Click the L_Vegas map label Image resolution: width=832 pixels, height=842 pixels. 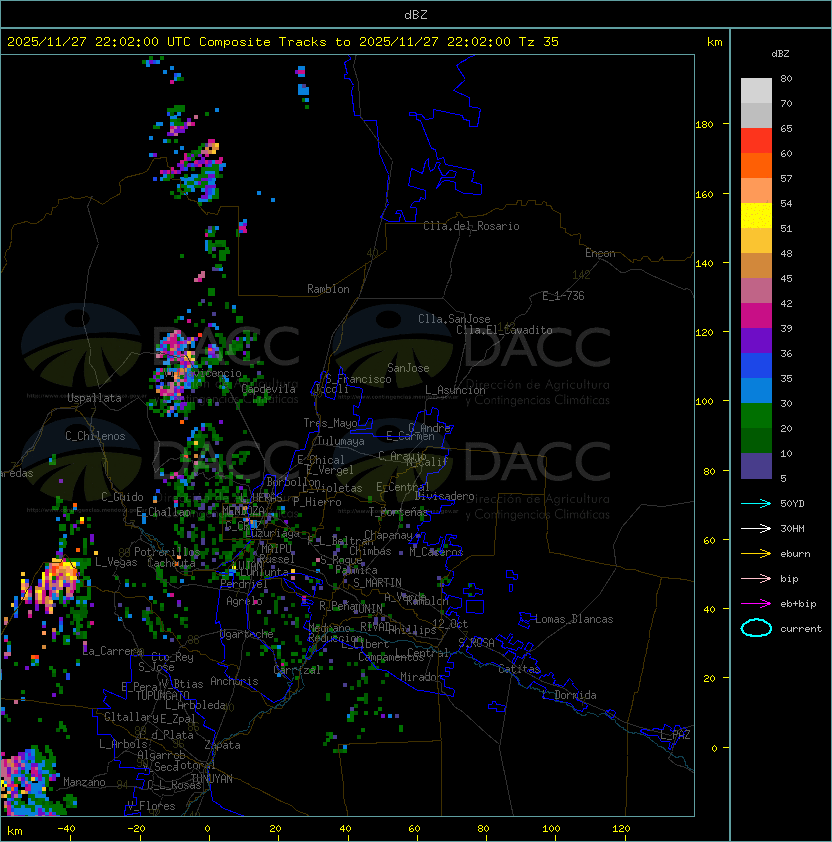(x=116, y=562)
